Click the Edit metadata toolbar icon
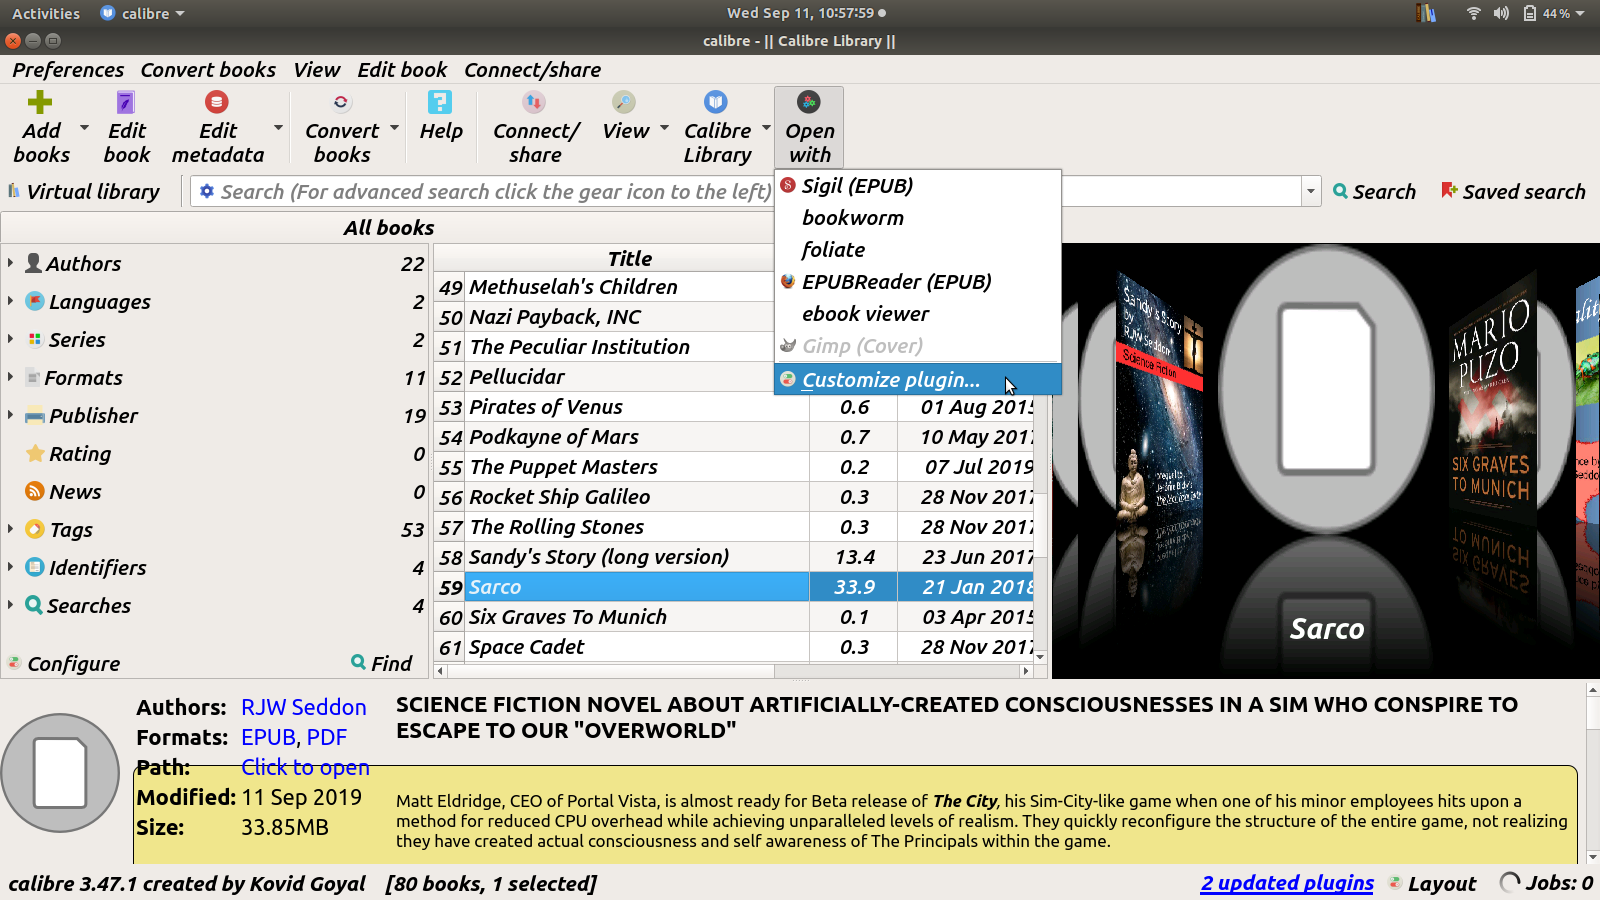Viewport: 1600px width, 900px height. coord(217,102)
